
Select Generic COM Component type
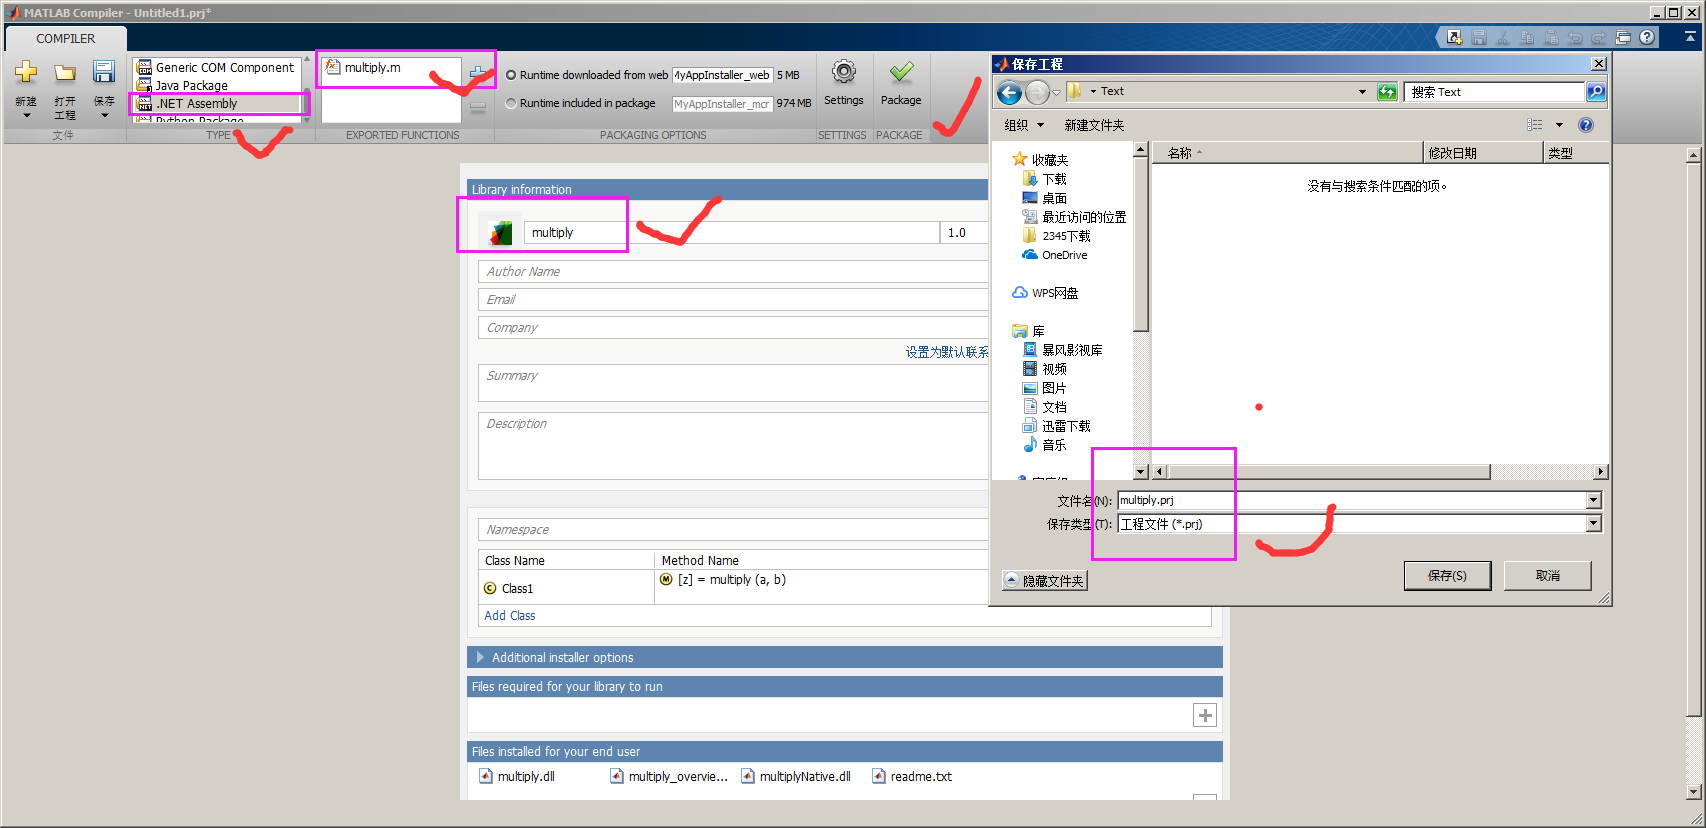point(217,67)
